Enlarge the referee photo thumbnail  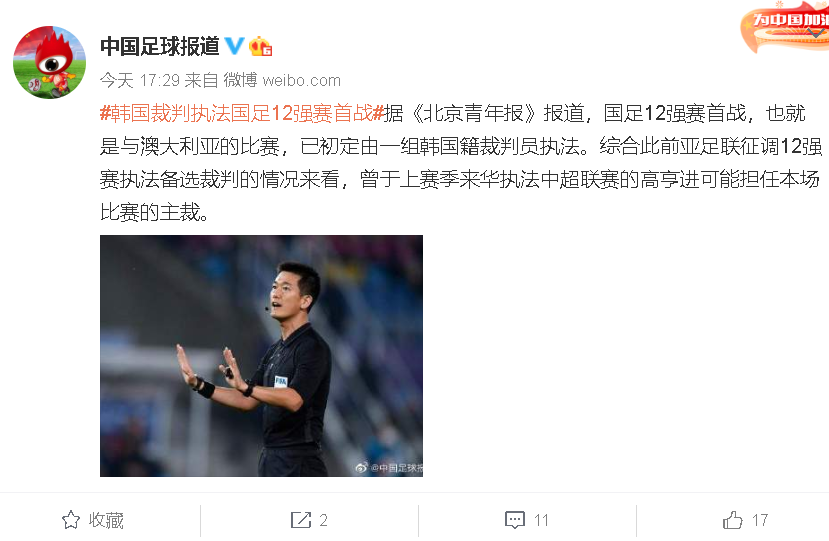tap(261, 356)
